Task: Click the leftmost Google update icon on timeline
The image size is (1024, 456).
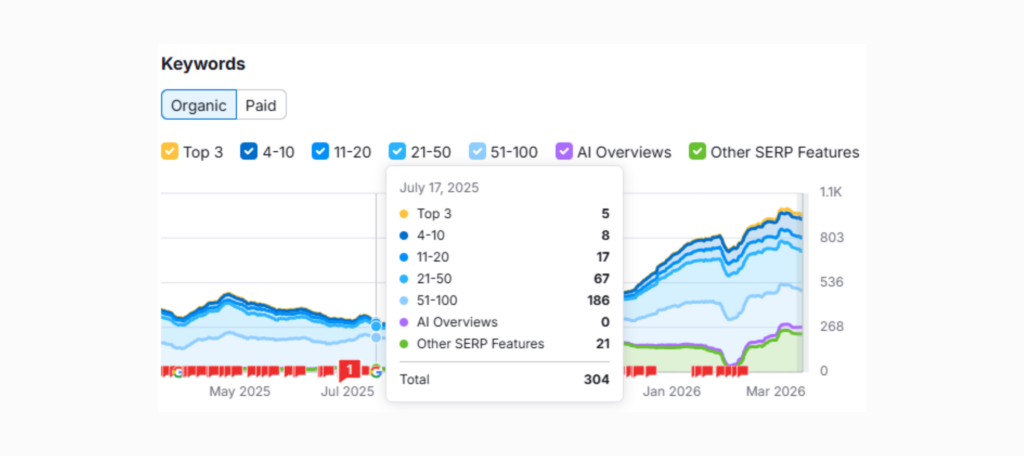Action: pos(178,372)
